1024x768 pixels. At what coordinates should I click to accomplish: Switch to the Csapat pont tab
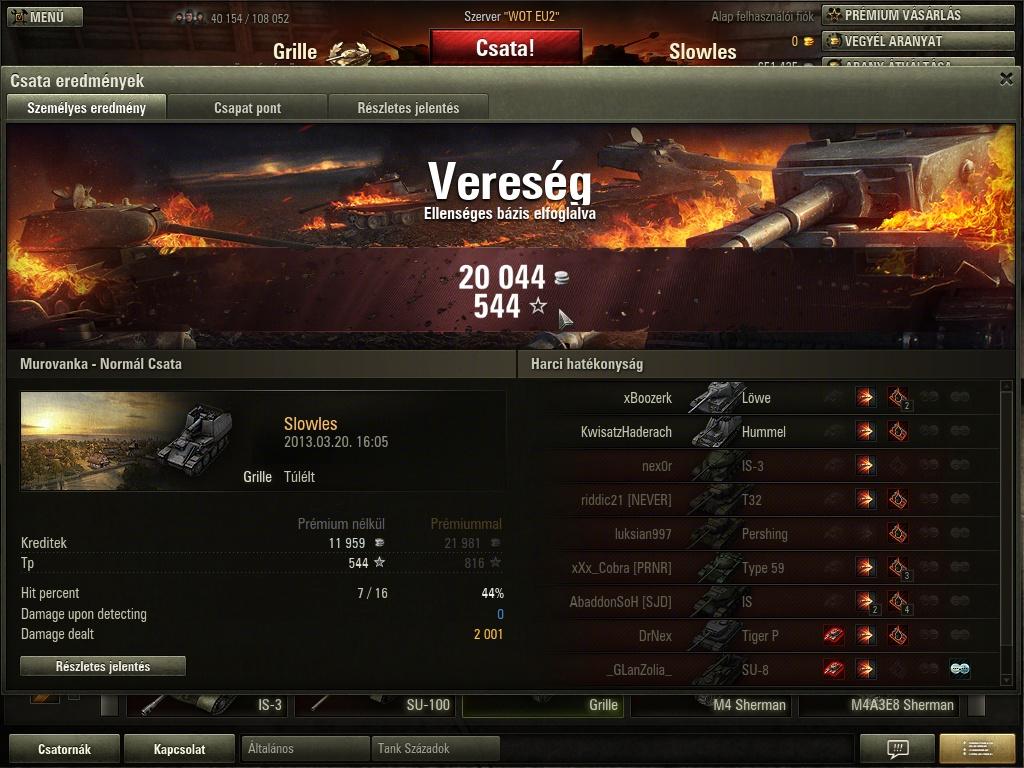[248, 108]
